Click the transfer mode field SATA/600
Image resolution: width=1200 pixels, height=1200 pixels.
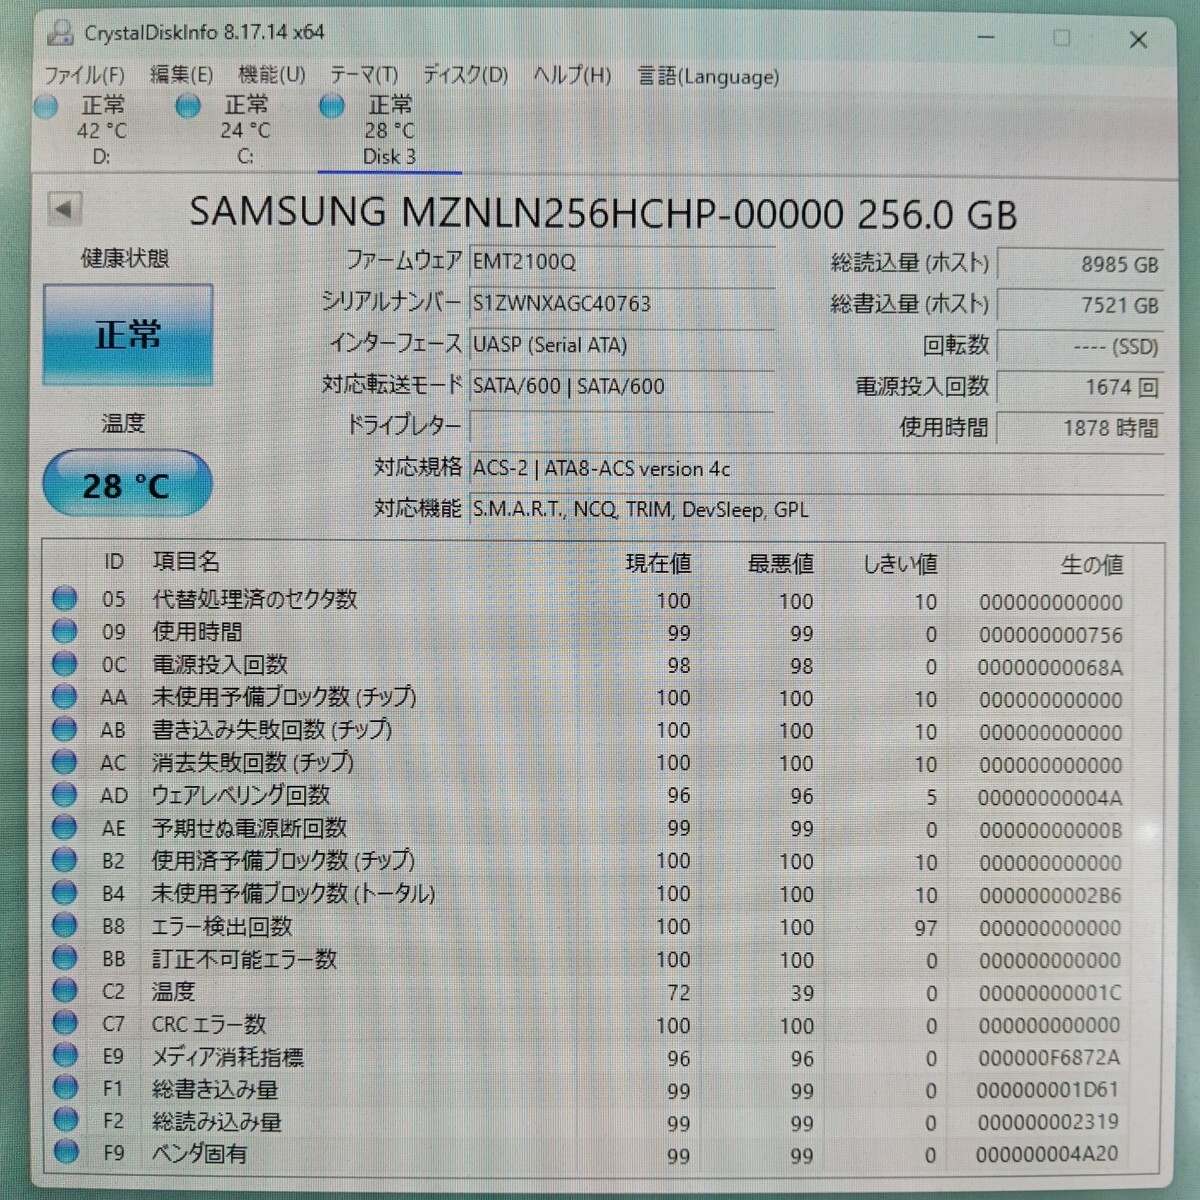[x=621, y=386]
